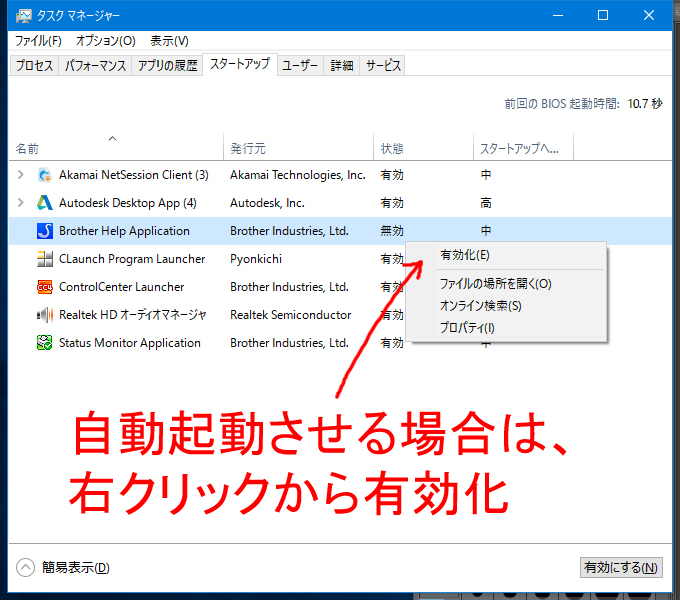Viewport: 680px width, 600px height.
Task: Click the ControlCenter Launcher icon
Action: pos(45,287)
